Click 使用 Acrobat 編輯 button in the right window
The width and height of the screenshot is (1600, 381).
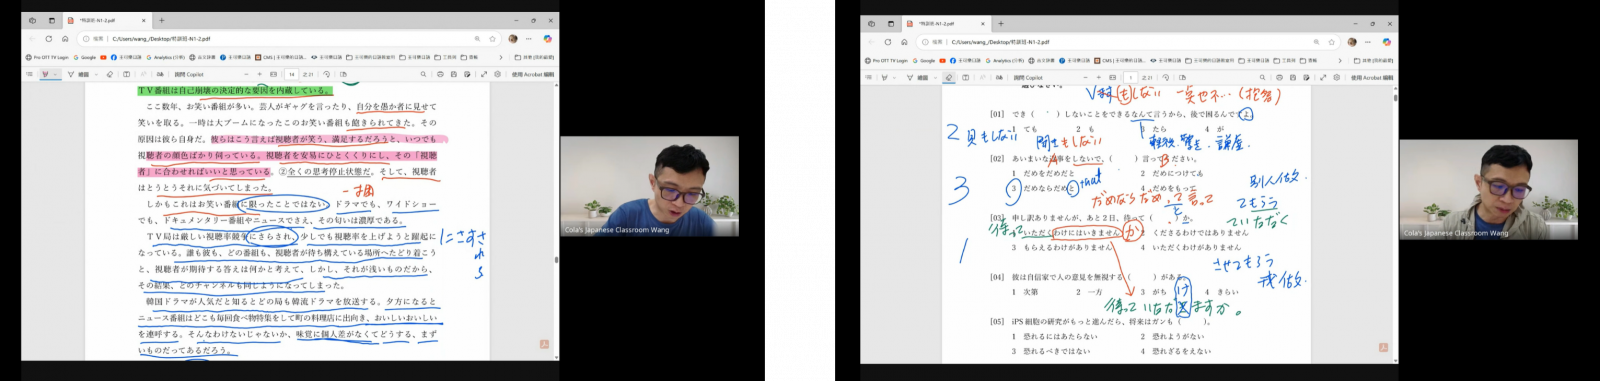pyautogui.click(x=1372, y=77)
